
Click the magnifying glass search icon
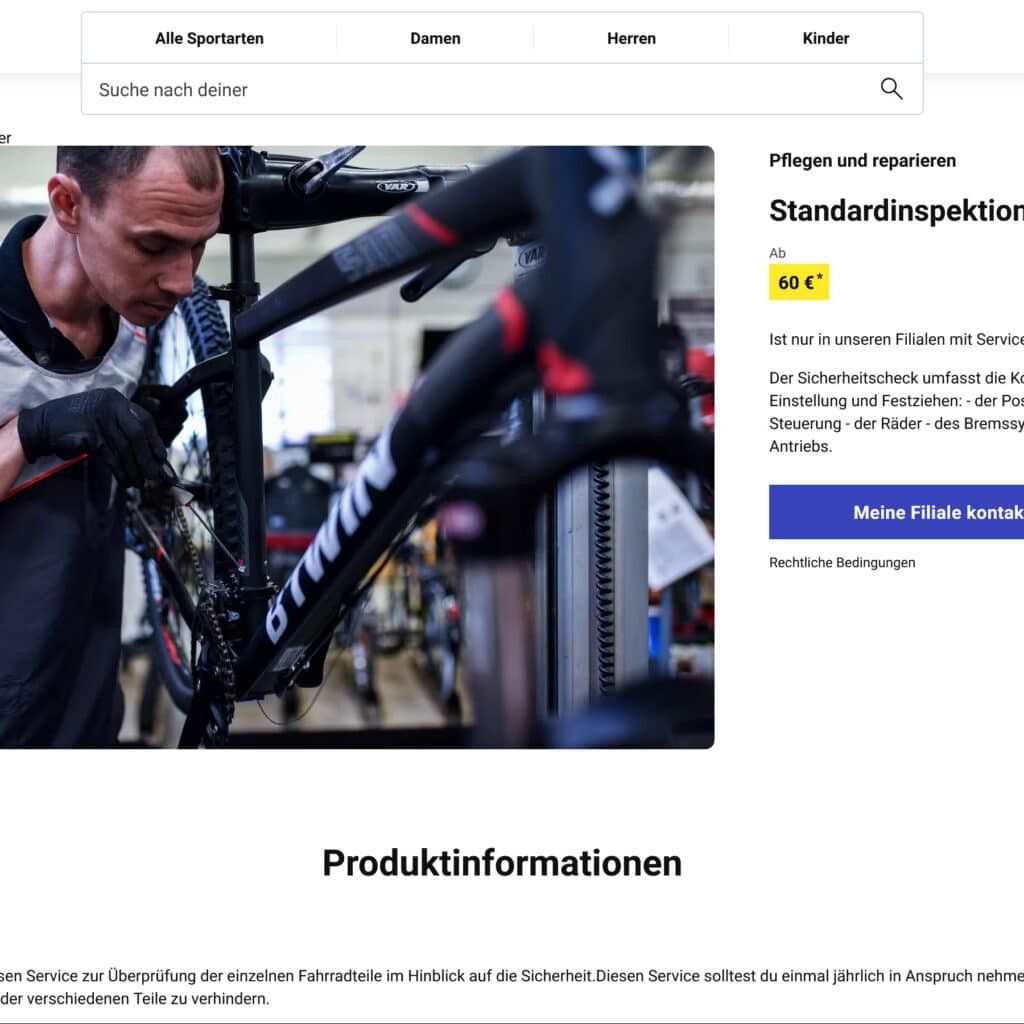pos(891,89)
